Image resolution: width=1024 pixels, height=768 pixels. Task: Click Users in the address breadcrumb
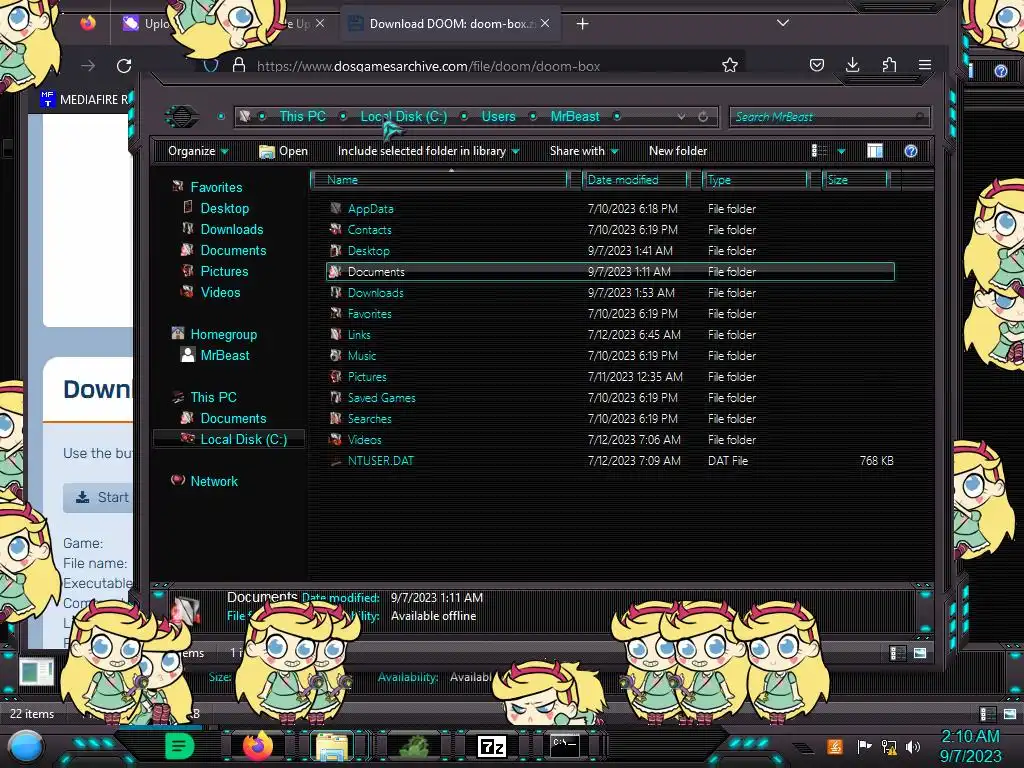[x=498, y=116]
